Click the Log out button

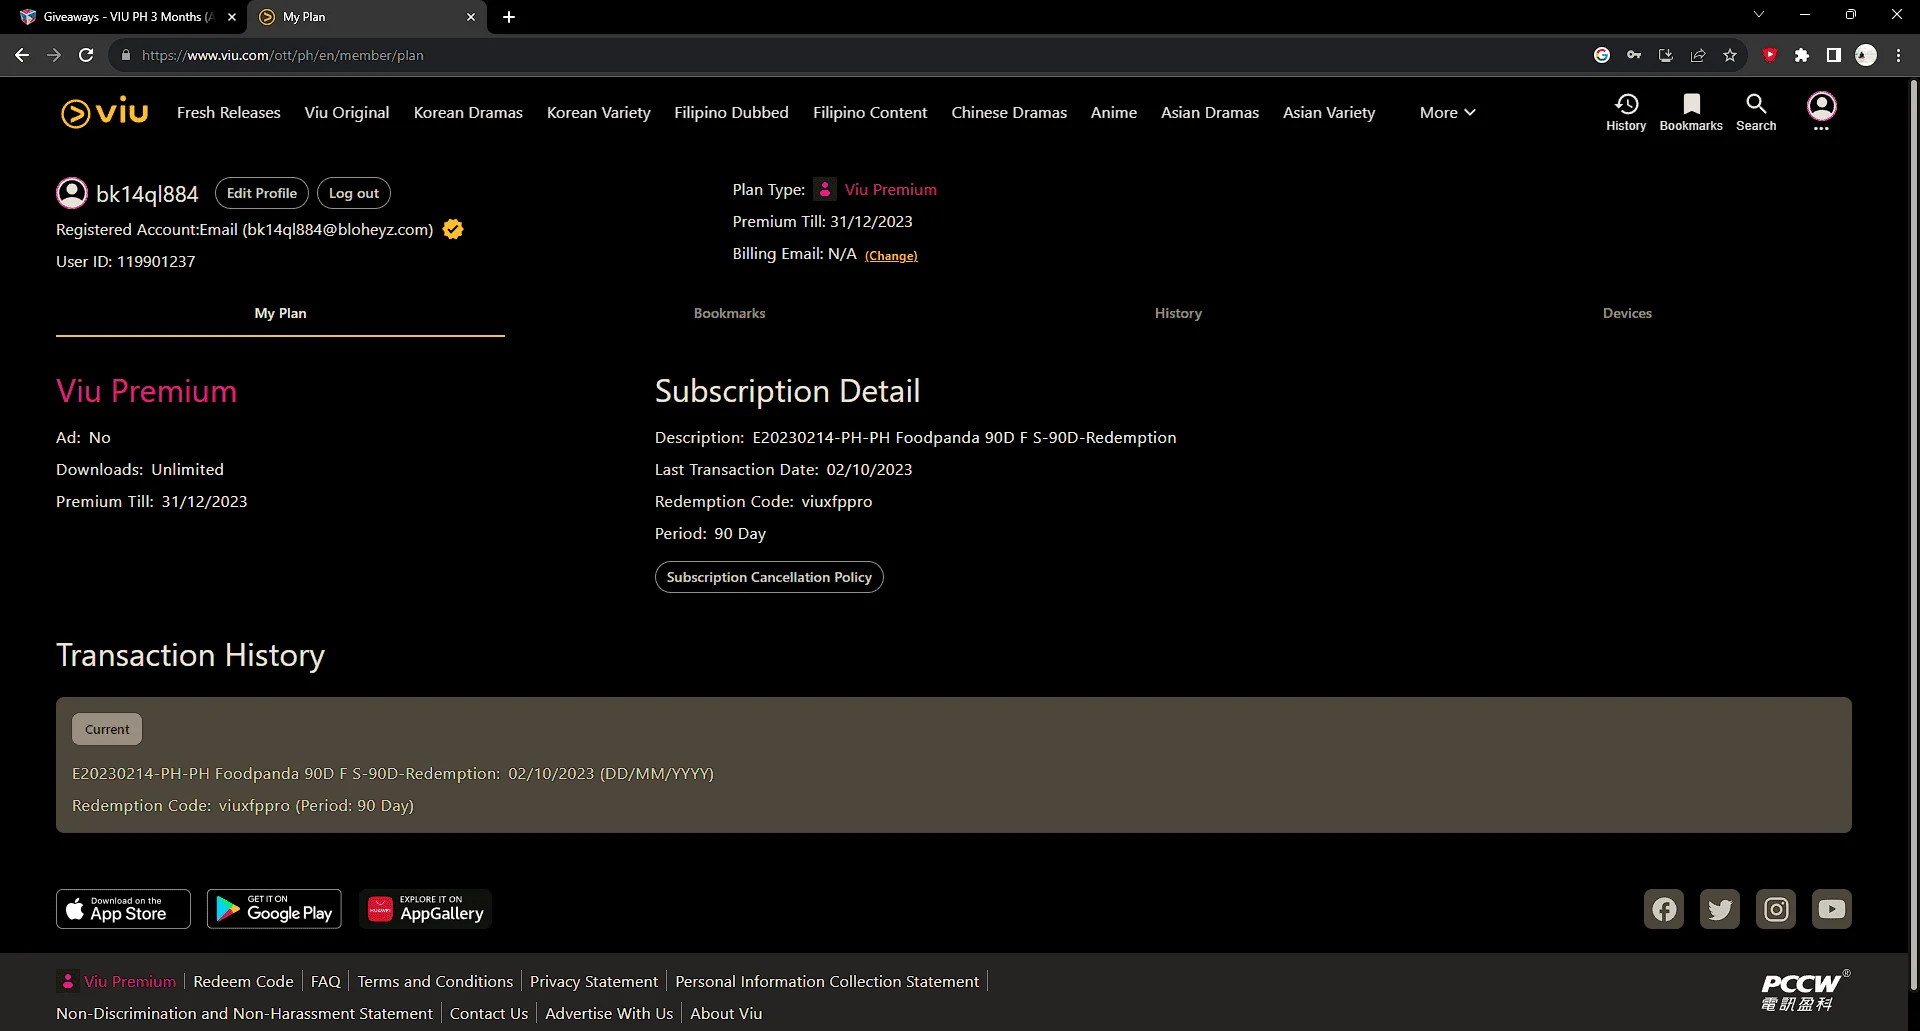(354, 193)
